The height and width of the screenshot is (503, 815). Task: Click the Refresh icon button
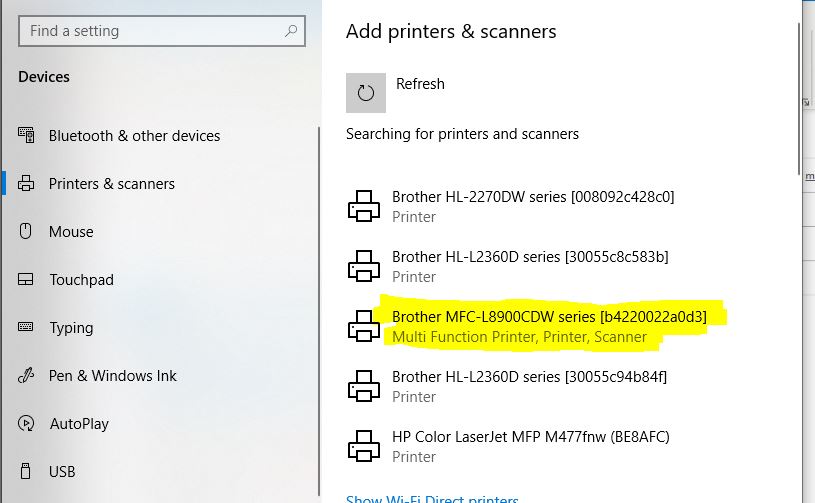pos(366,93)
